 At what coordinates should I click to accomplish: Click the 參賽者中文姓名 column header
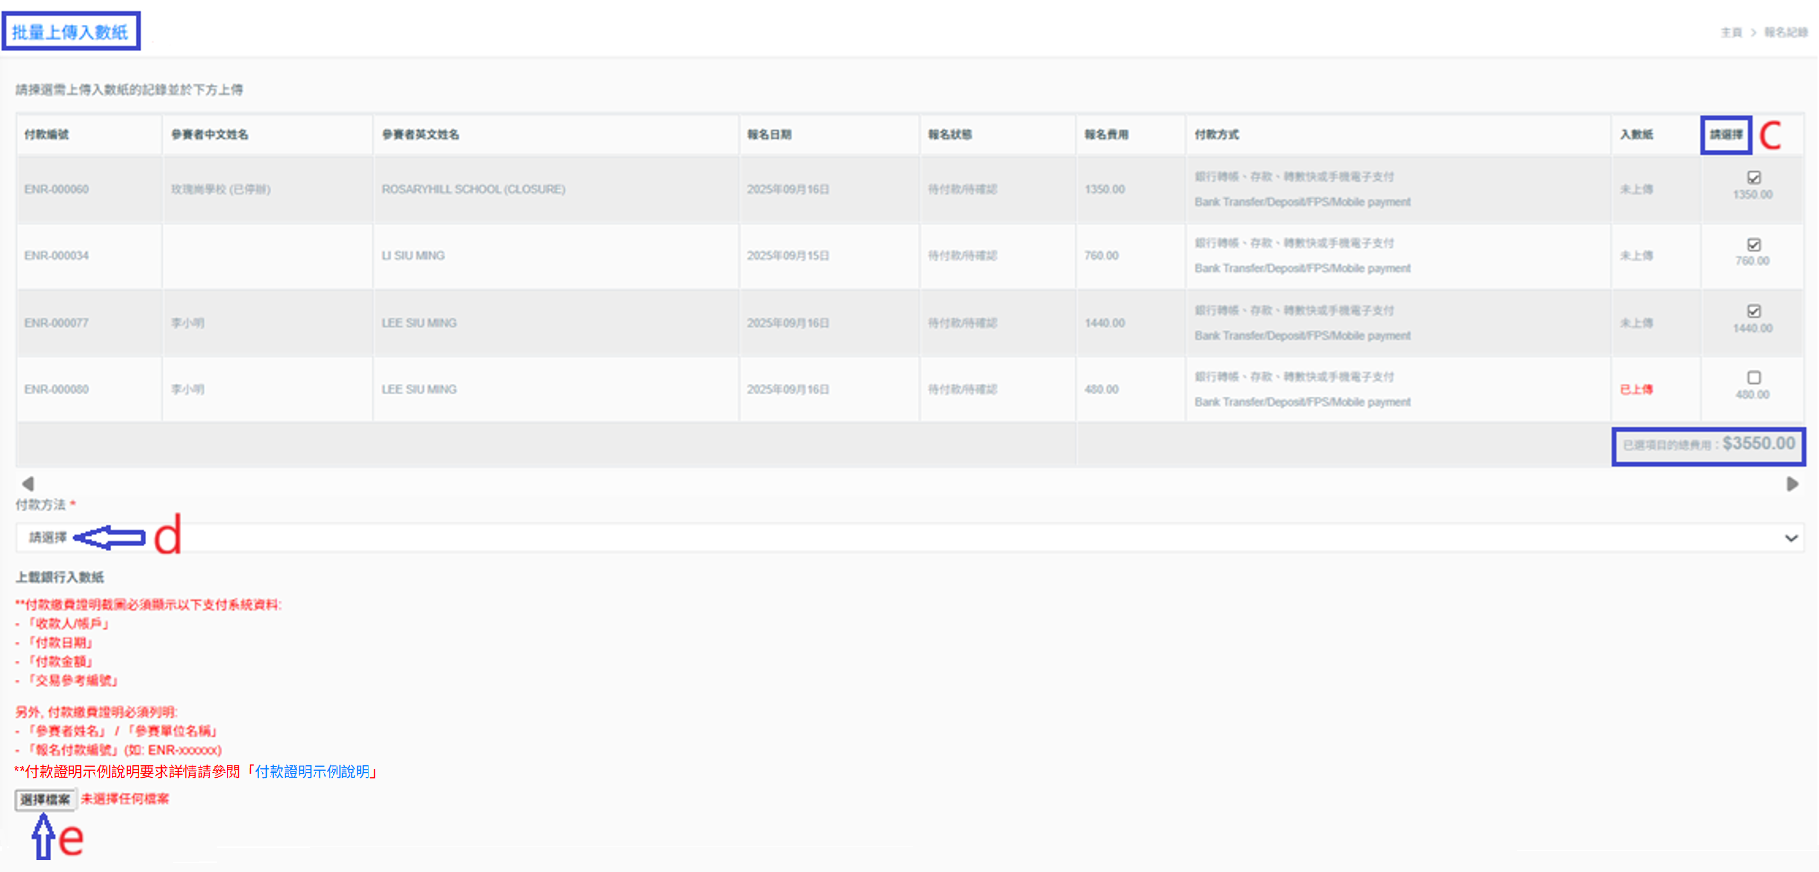(x=210, y=134)
